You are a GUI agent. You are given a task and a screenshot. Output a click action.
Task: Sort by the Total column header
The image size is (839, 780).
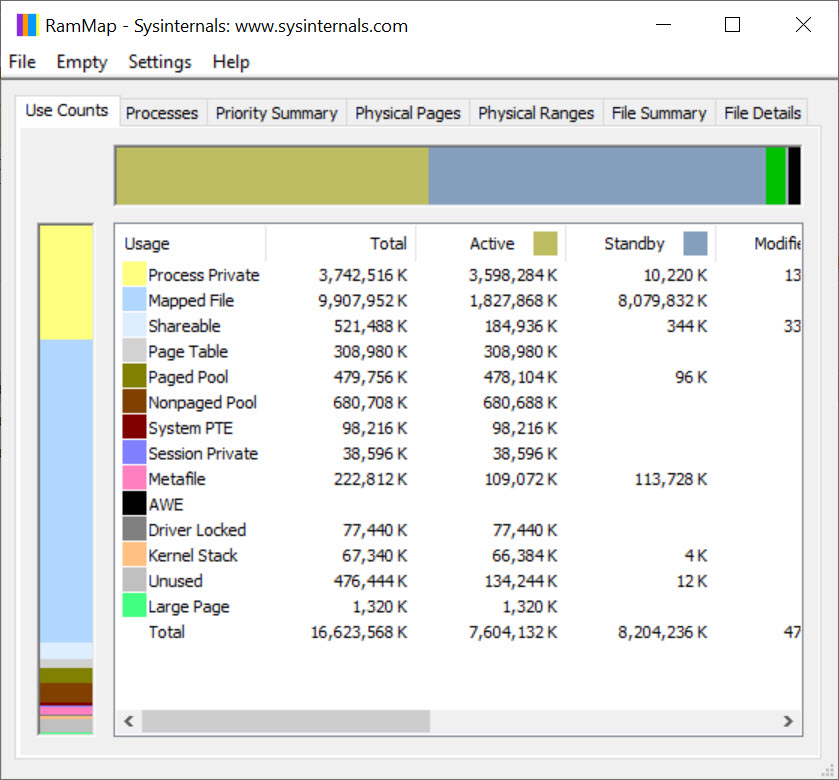pos(341,244)
